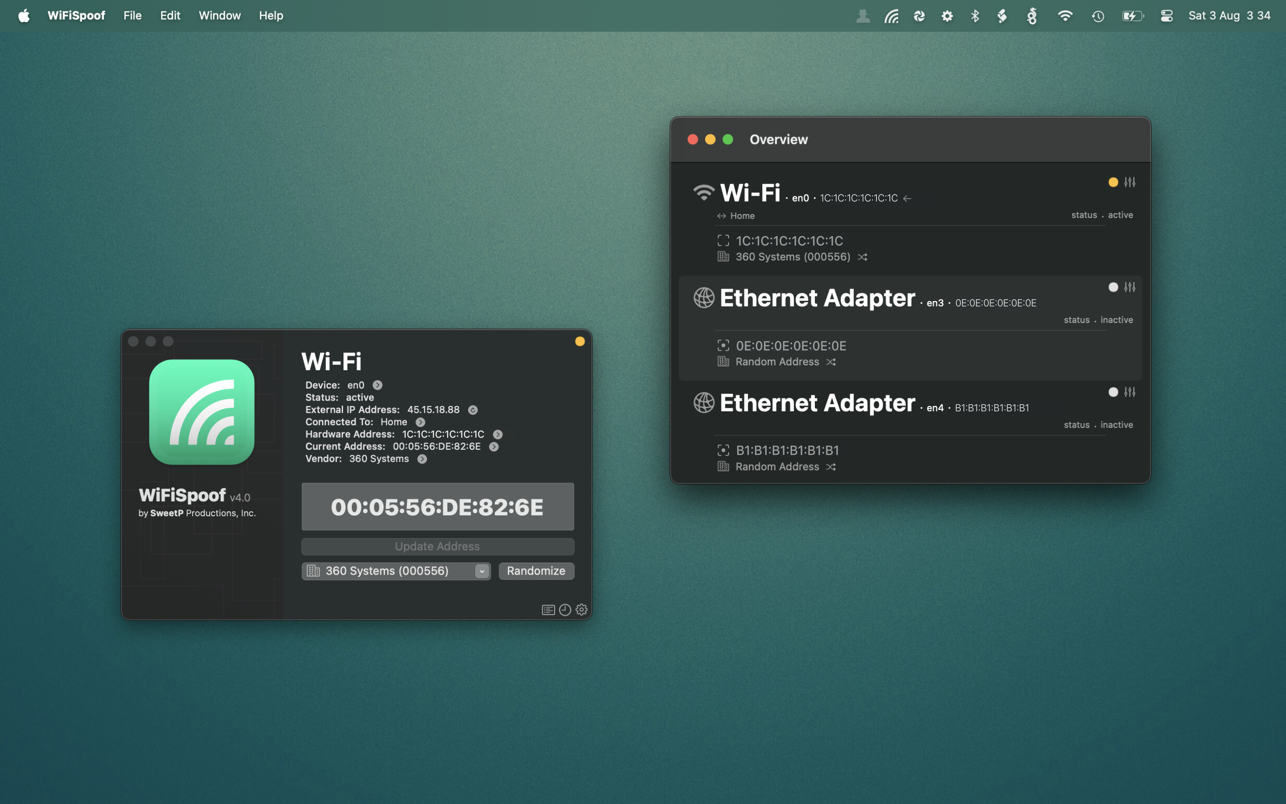Viewport: 1286px width, 804px height.
Task: Click the arrow next to Vendor 360 Systems
Action: point(422,459)
